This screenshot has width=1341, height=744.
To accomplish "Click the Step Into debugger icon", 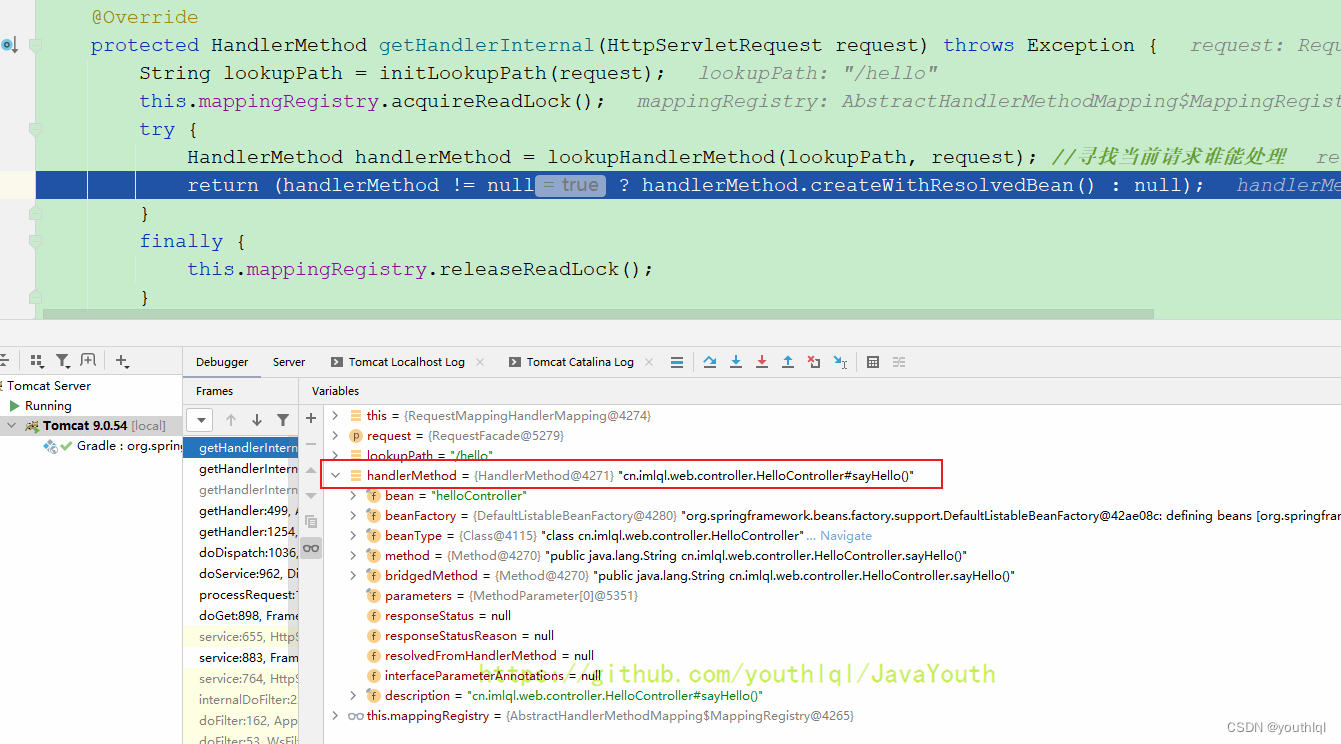I will tap(736, 362).
